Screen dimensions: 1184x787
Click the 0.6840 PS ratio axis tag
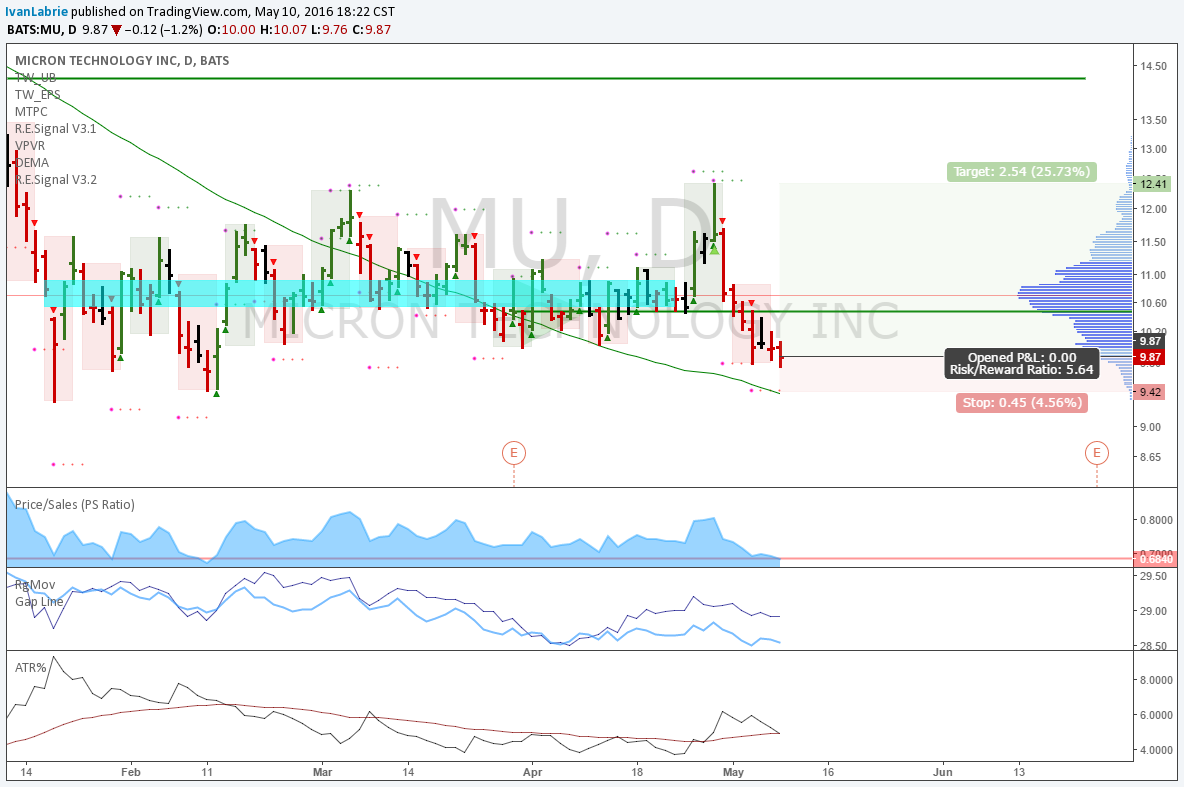point(1155,559)
